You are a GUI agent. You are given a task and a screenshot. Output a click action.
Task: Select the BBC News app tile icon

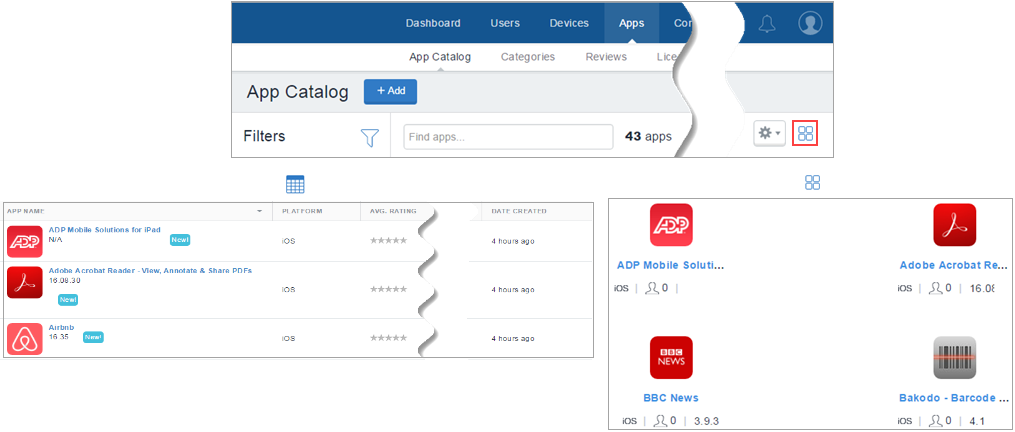671,357
